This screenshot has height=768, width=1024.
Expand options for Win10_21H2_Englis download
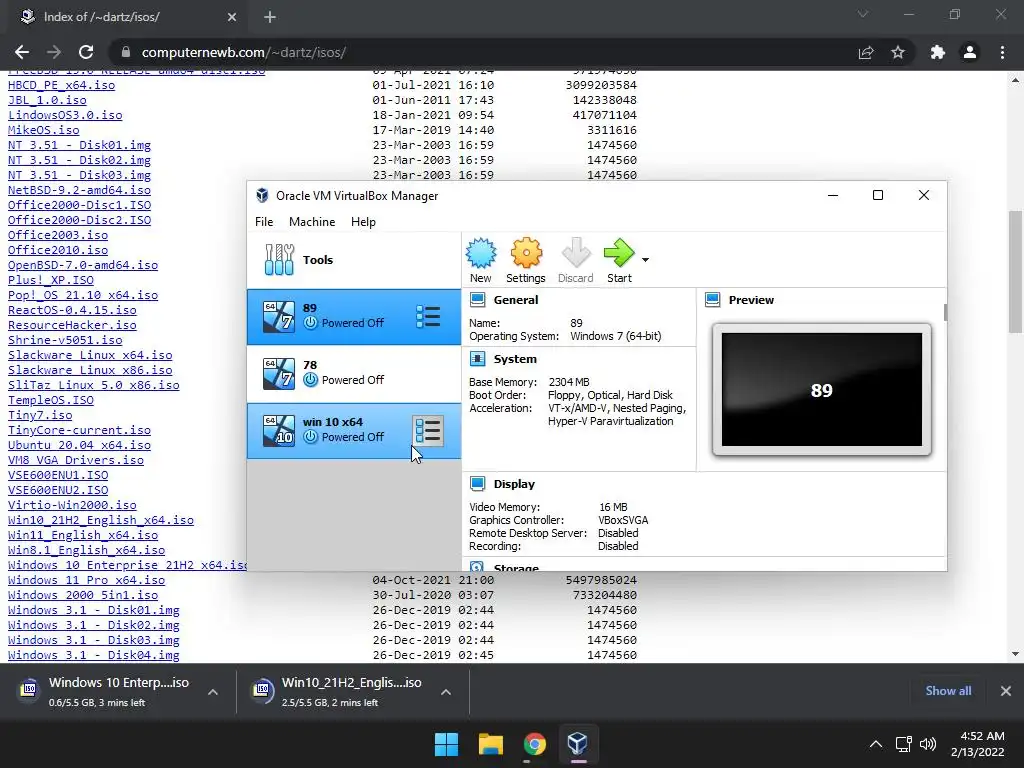(x=446, y=692)
